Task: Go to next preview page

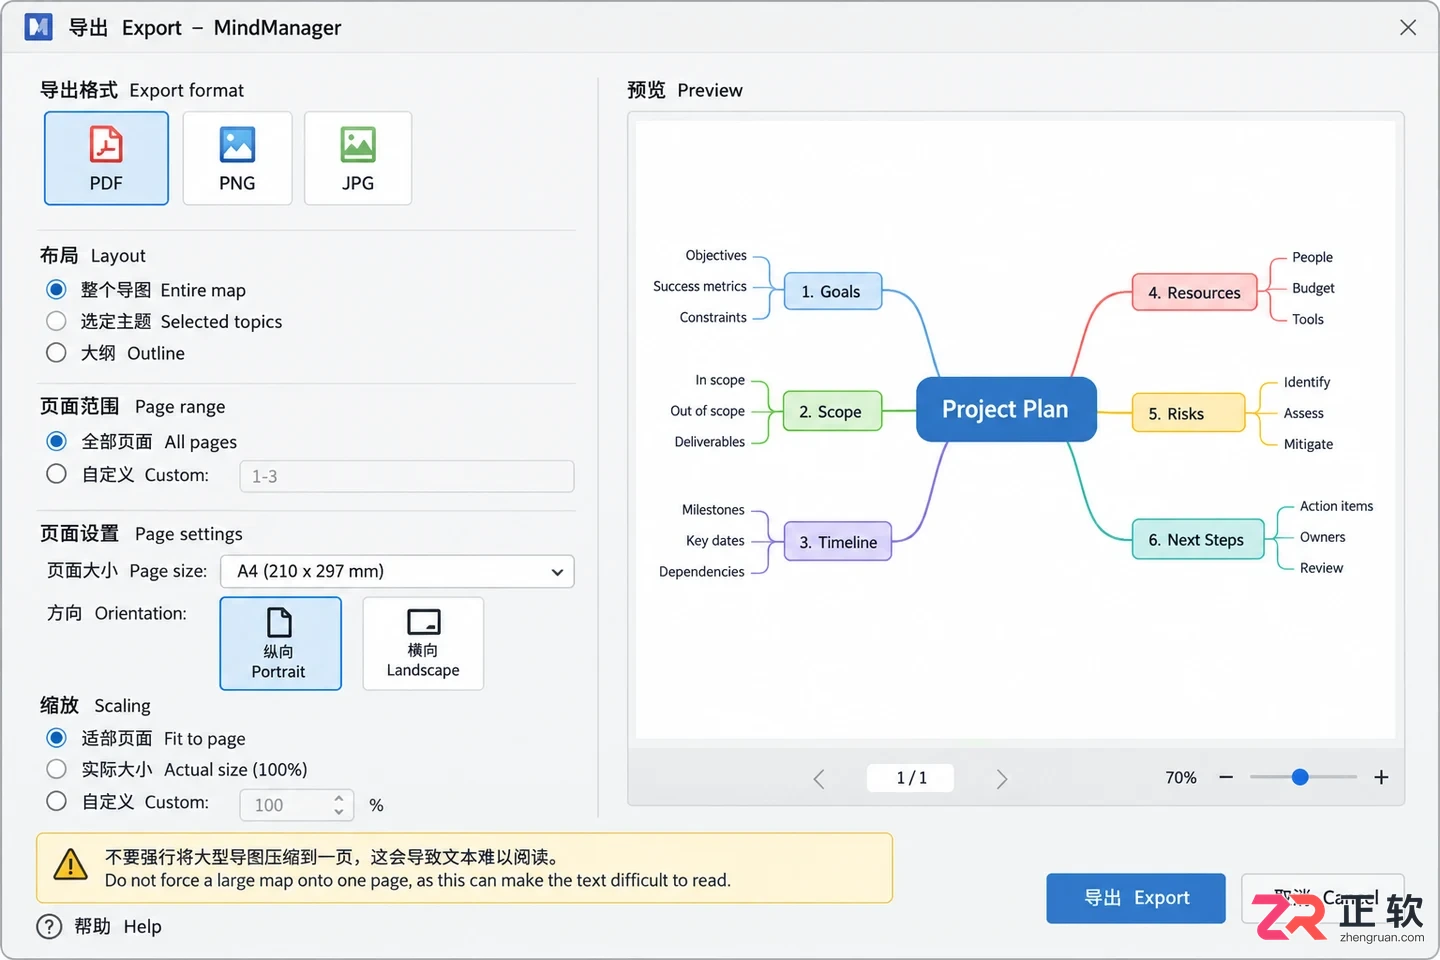Action: pos(1002,779)
